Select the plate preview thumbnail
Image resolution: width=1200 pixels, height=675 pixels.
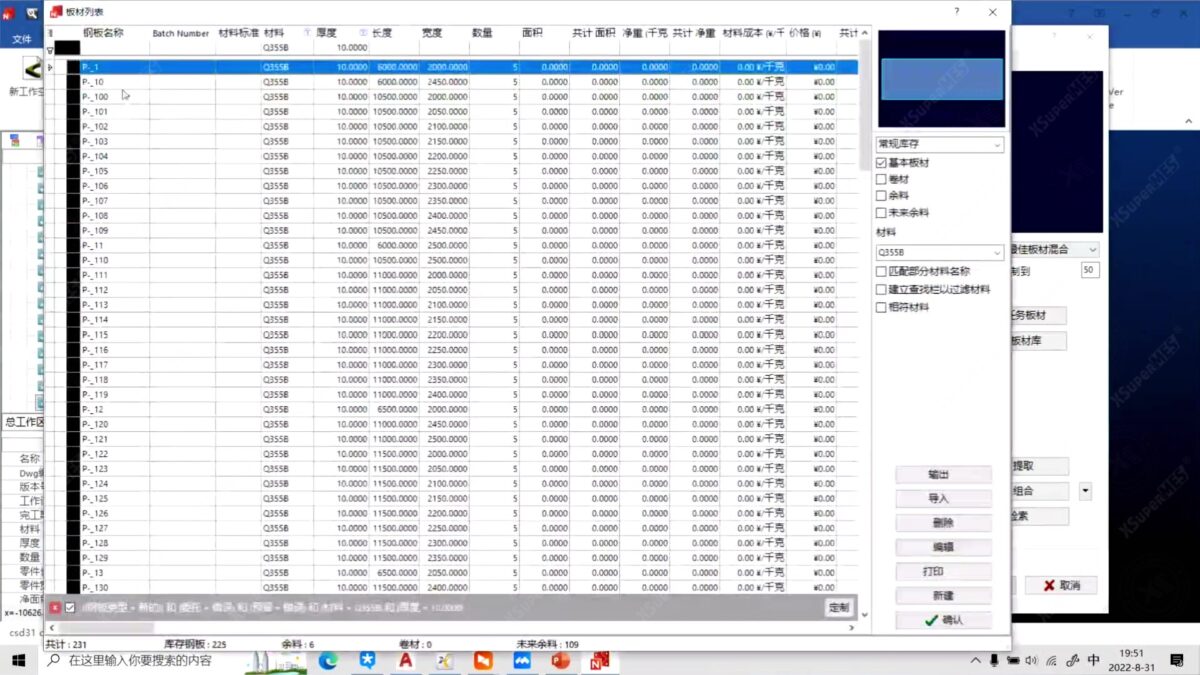coord(940,79)
